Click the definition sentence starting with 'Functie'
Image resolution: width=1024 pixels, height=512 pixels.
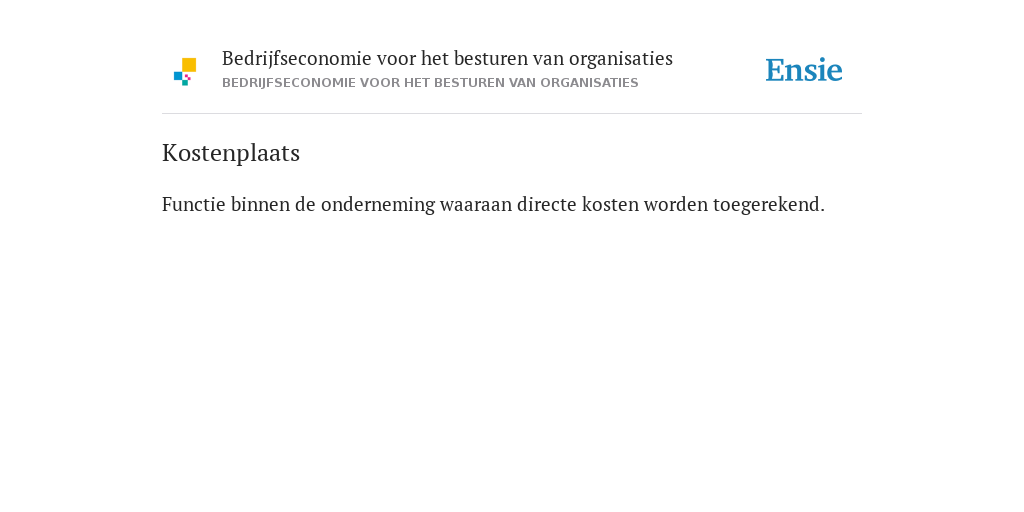tap(493, 204)
